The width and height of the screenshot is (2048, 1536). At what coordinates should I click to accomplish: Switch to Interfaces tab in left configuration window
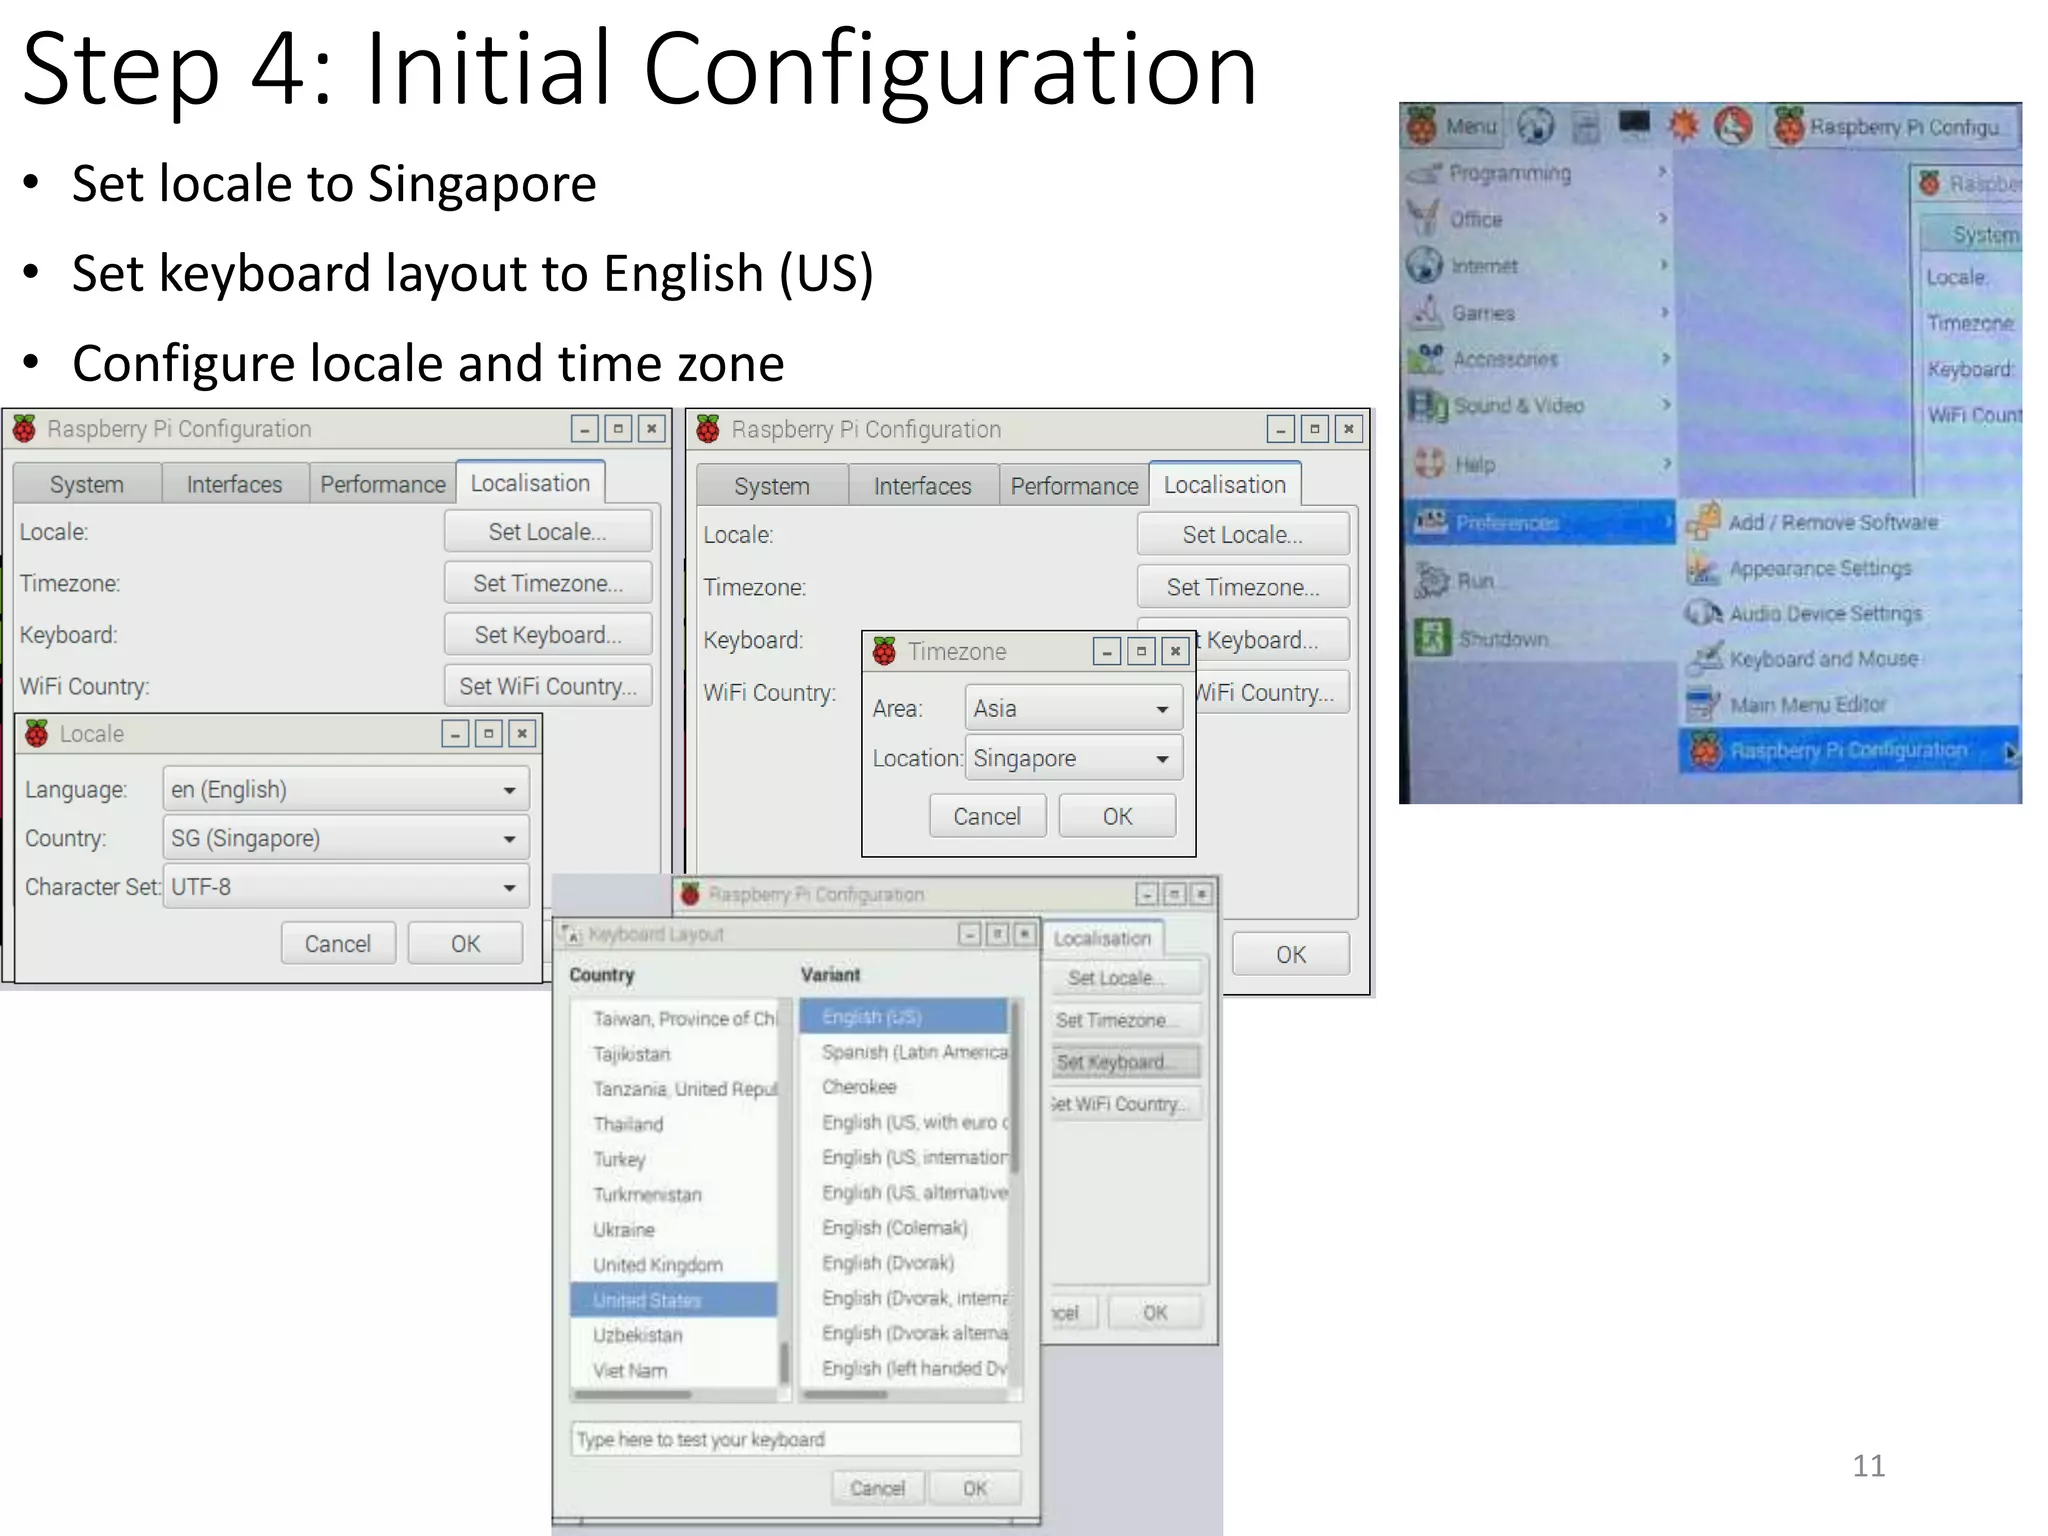235,484
